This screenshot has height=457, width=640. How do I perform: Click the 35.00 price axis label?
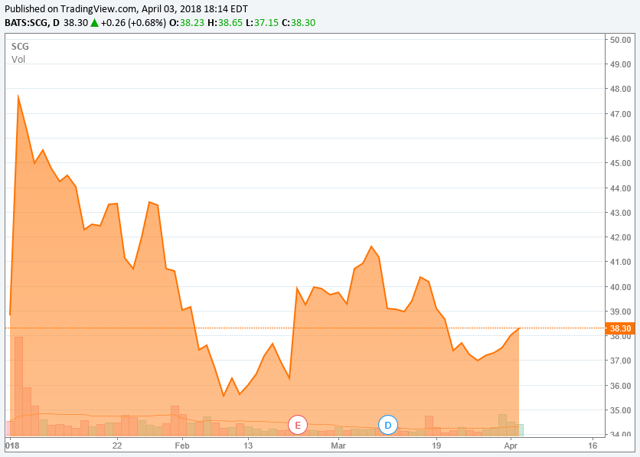(620, 410)
